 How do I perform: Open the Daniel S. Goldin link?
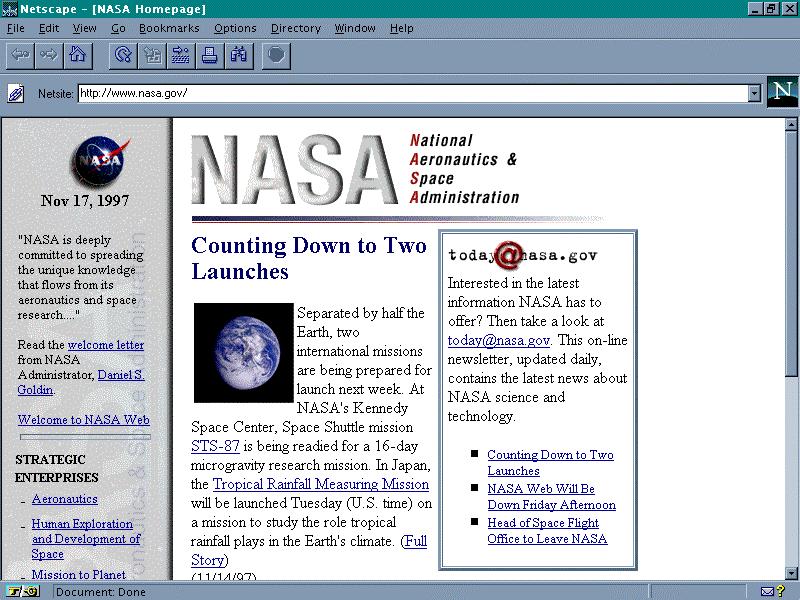[x=81, y=382]
